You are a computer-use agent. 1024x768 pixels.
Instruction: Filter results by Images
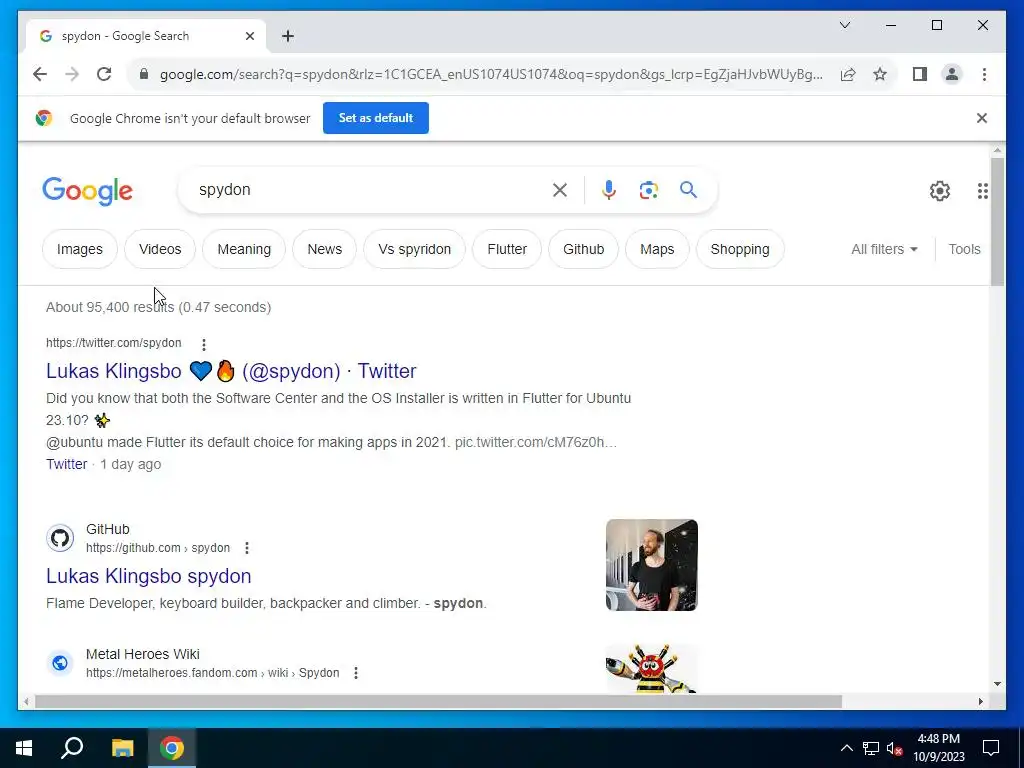pyautogui.click(x=80, y=249)
